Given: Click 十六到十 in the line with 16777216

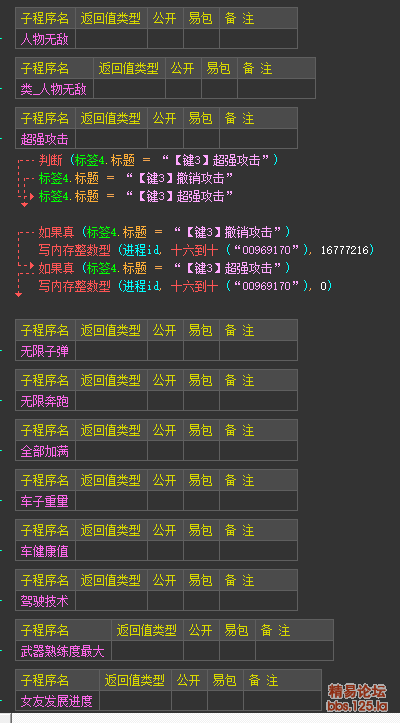Looking at the screenshot, I should (x=194, y=250).
